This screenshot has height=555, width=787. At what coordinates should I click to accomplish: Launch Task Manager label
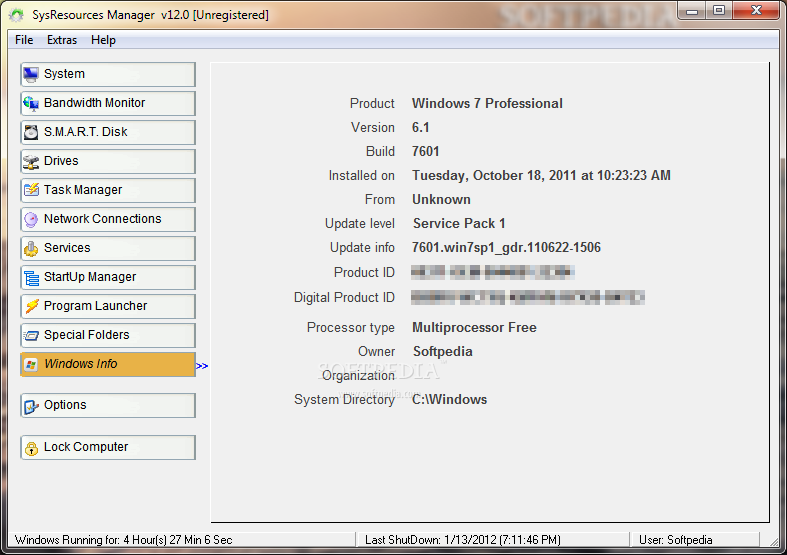[x=83, y=190]
